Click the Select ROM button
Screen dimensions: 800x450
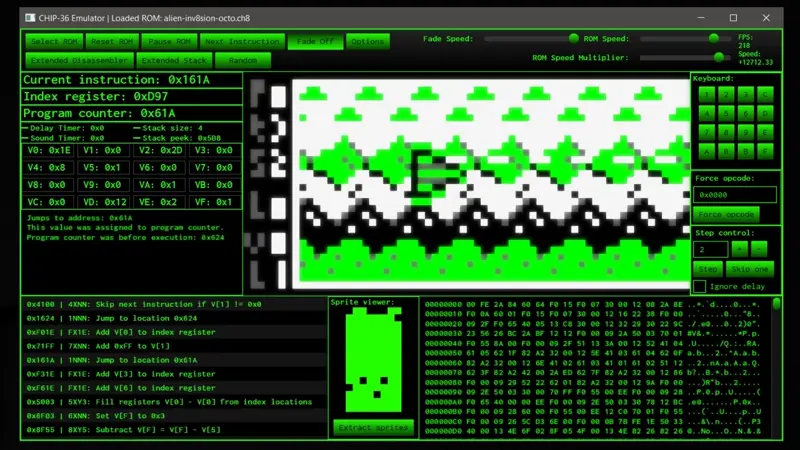tap(54, 41)
